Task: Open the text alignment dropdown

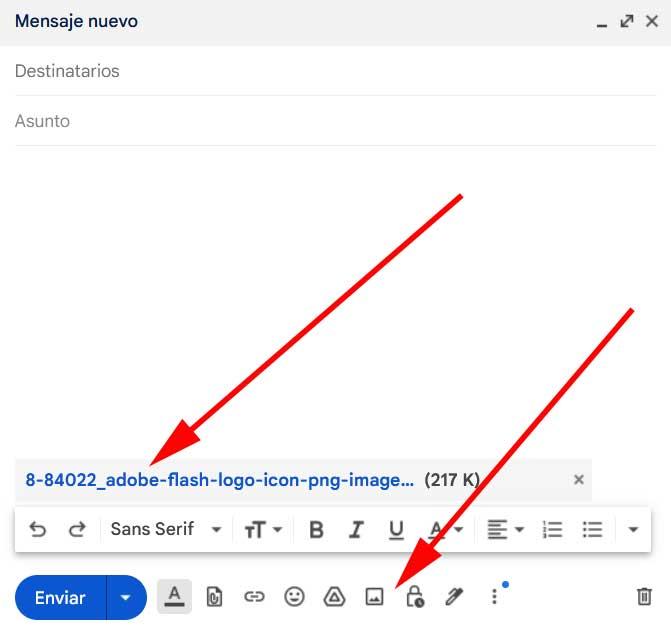Action: click(x=505, y=530)
